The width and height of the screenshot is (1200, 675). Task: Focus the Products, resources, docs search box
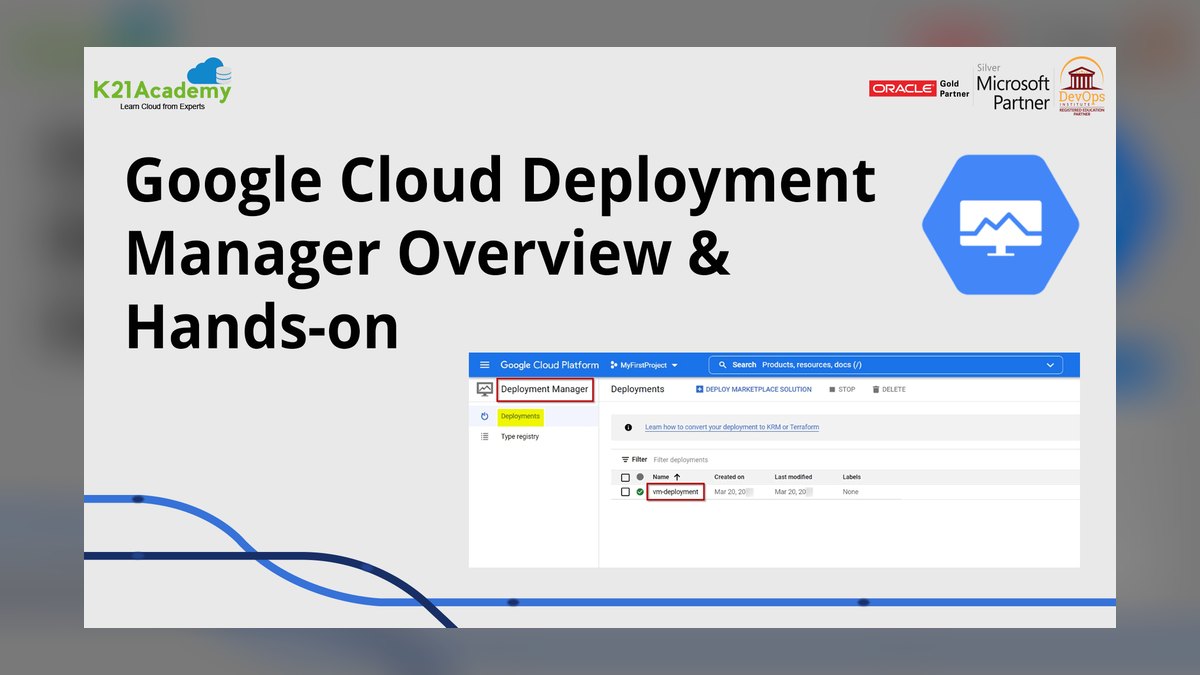click(x=885, y=365)
